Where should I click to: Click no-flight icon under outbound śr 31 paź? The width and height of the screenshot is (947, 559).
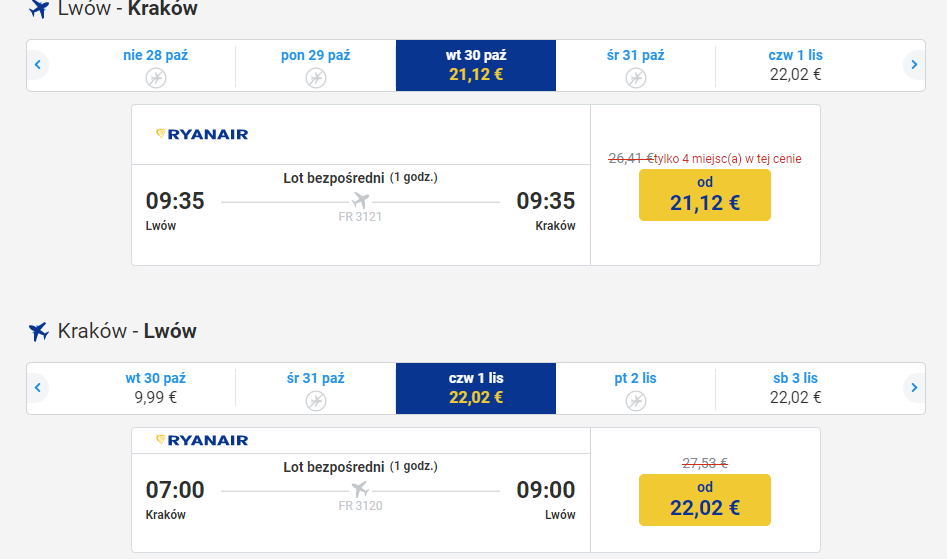[635, 78]
